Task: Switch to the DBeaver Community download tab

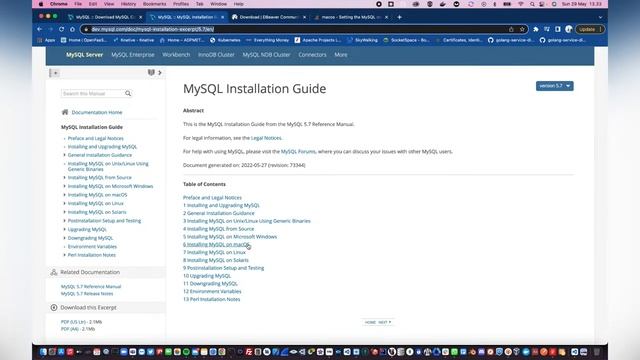Action: coord(266,17)
